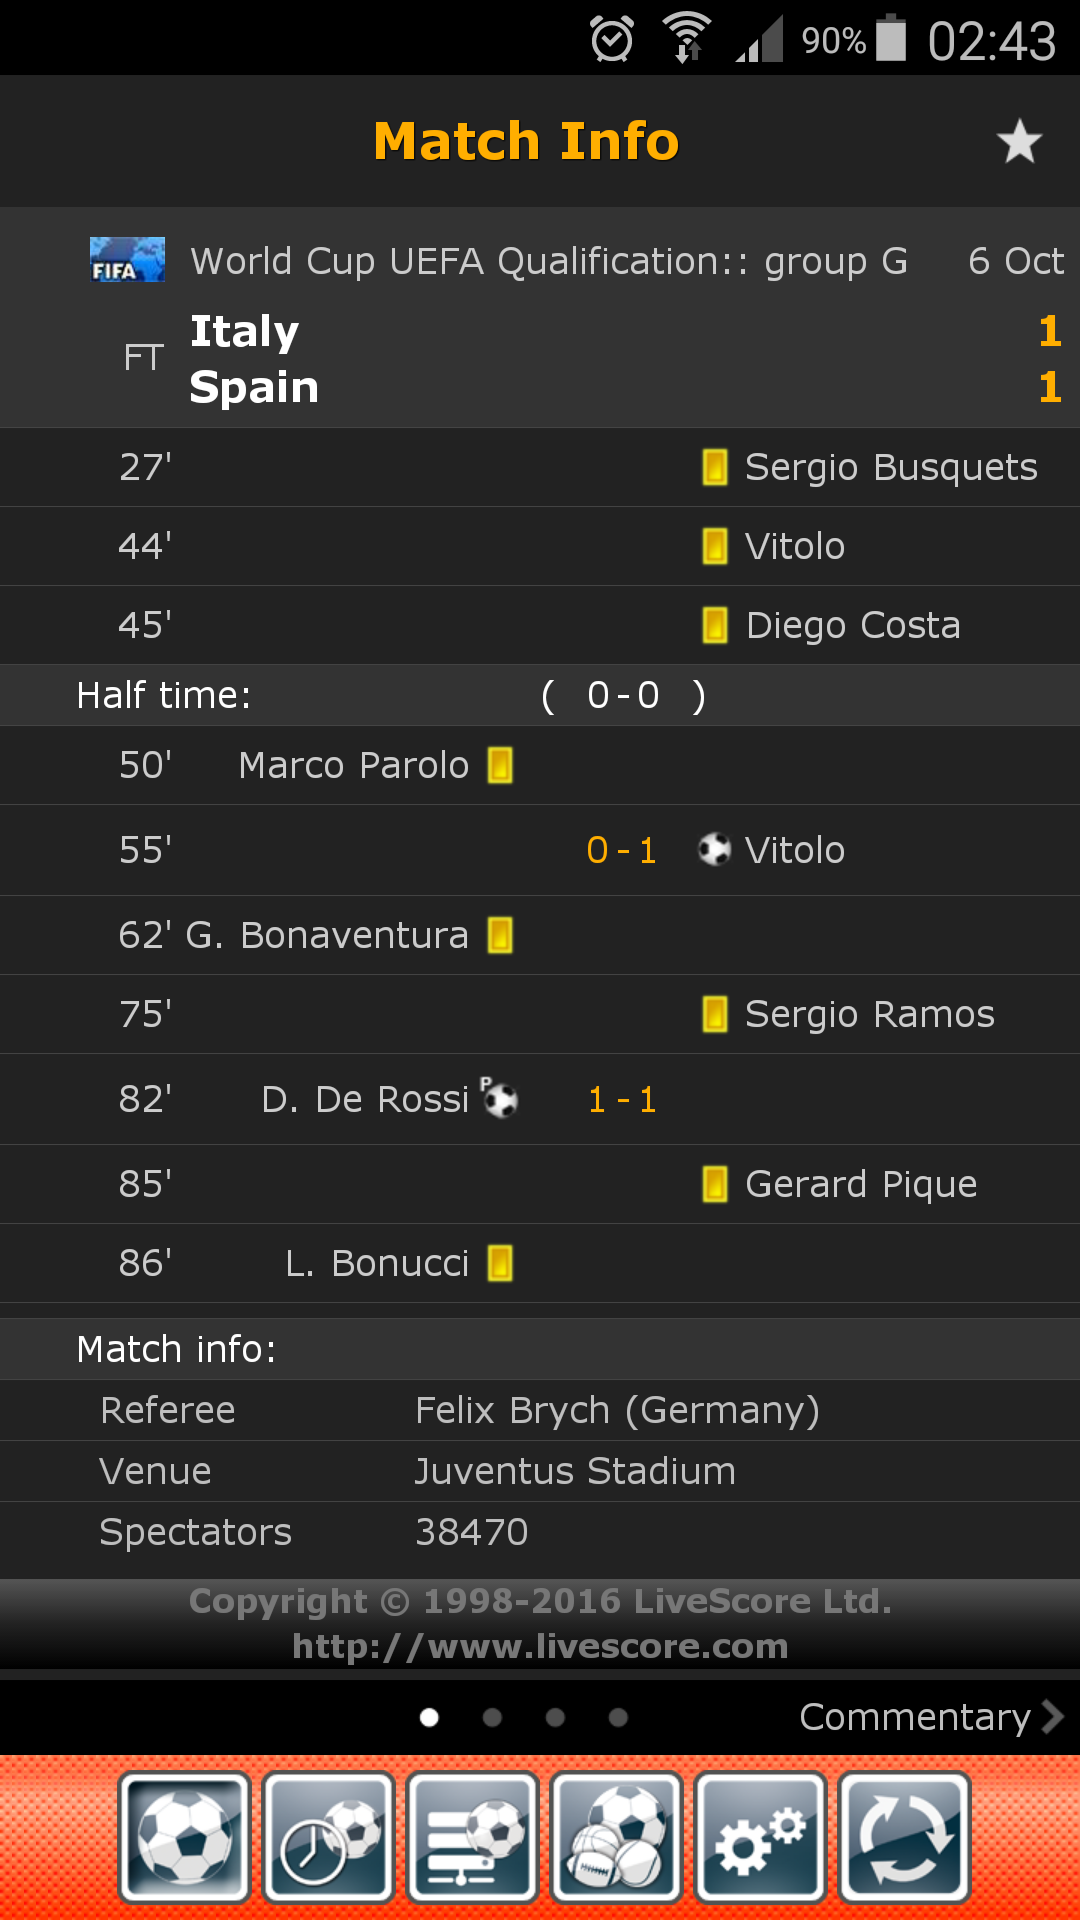Image resolution: width=1080 pixels, height=1920 pixels.
Task: Open the livescore.com website link
Action: 540,1646
